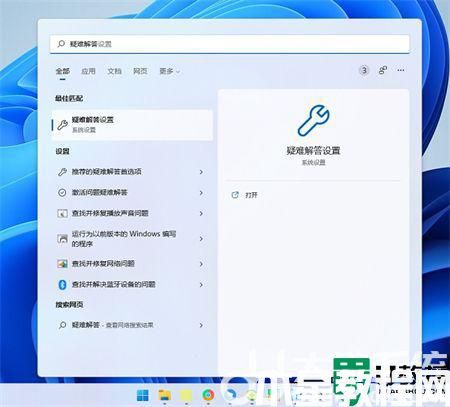Image resolution: width=450 pixels, height=407 pixels.
Task: Switch to the 应用 tab
Action: 88,71
